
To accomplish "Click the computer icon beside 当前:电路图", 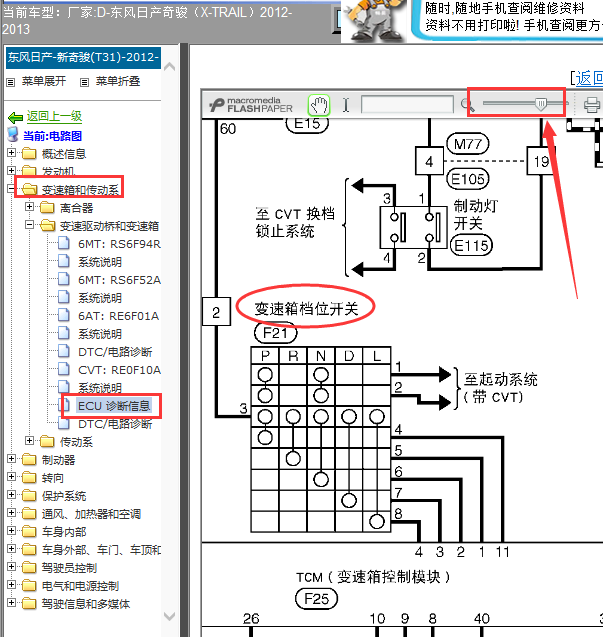I will (x=13, y=135).
